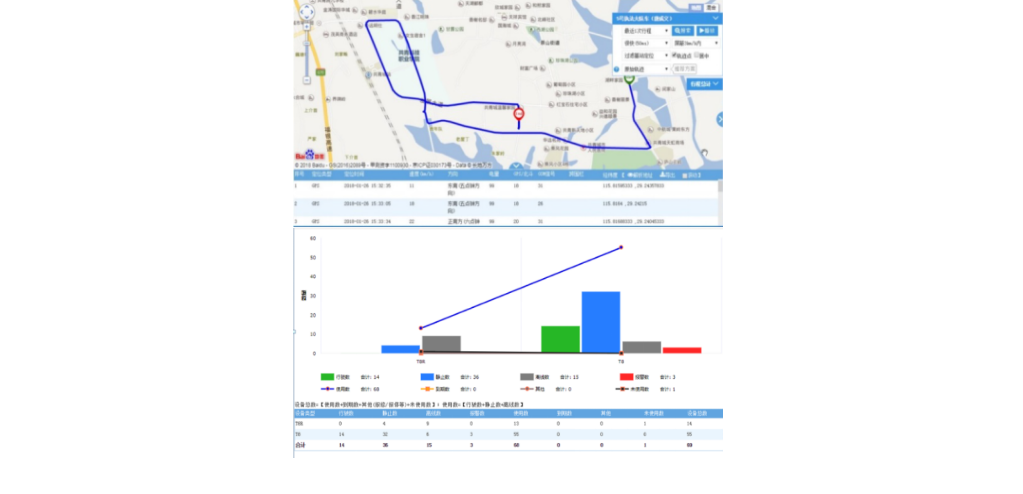Viewport: 1023px width, 494px height.
Task: Click the right-edge blue arrow panel handle
Action: (719, 120)
